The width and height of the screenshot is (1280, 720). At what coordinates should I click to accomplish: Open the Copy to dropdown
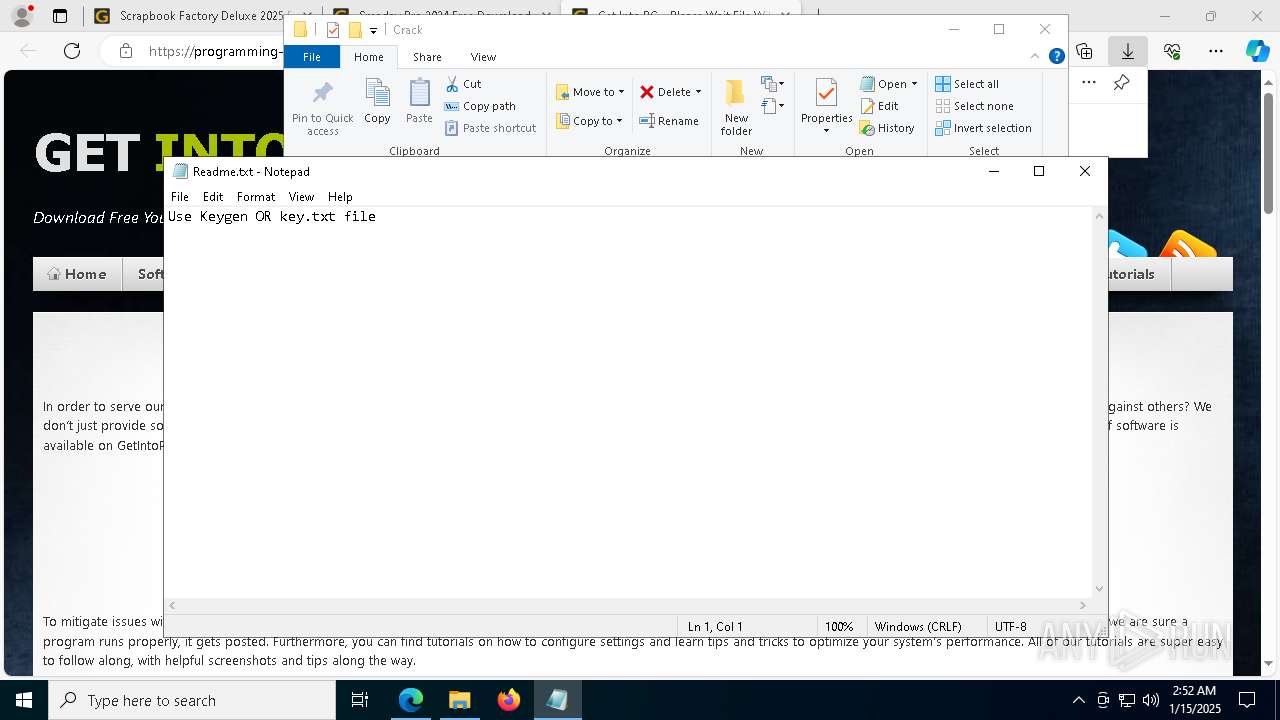[x=589, y=121]
